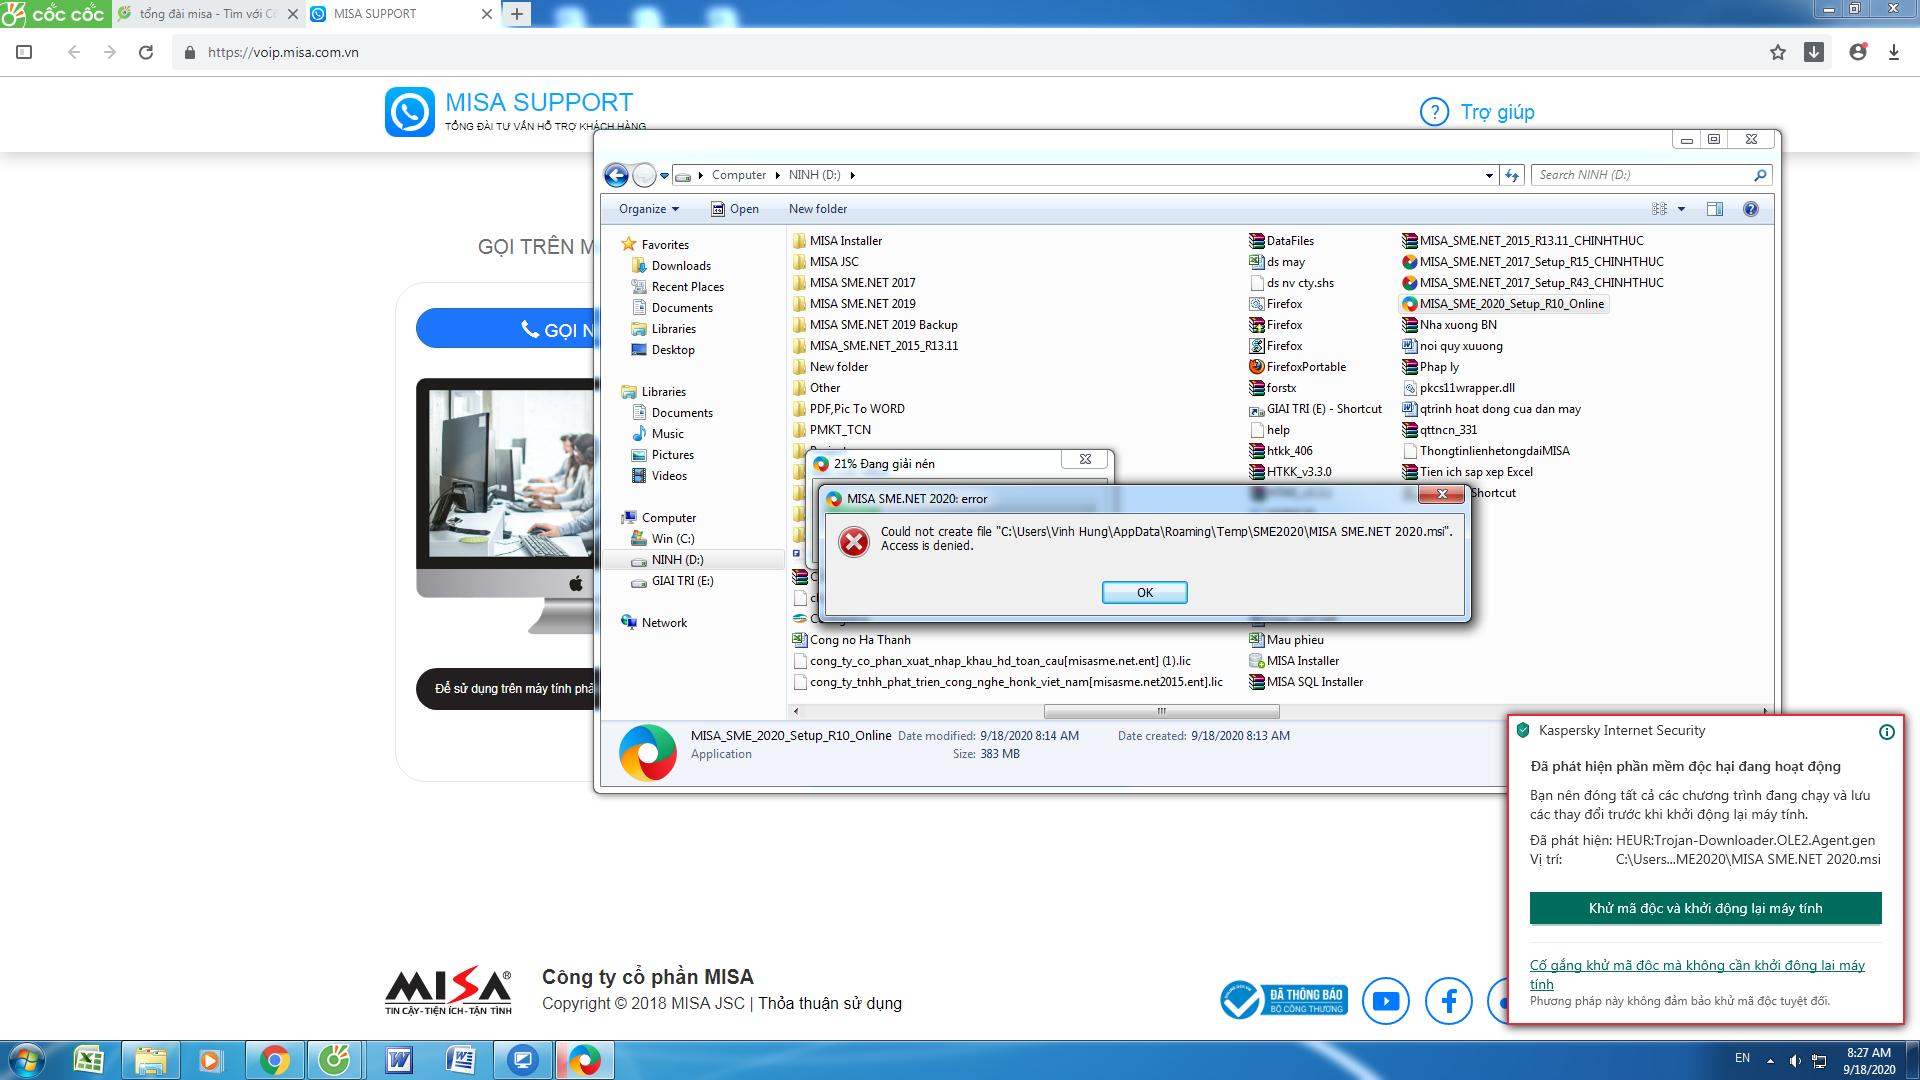
Task: Select Recent Places in Favorites
Action: (687, 287)
